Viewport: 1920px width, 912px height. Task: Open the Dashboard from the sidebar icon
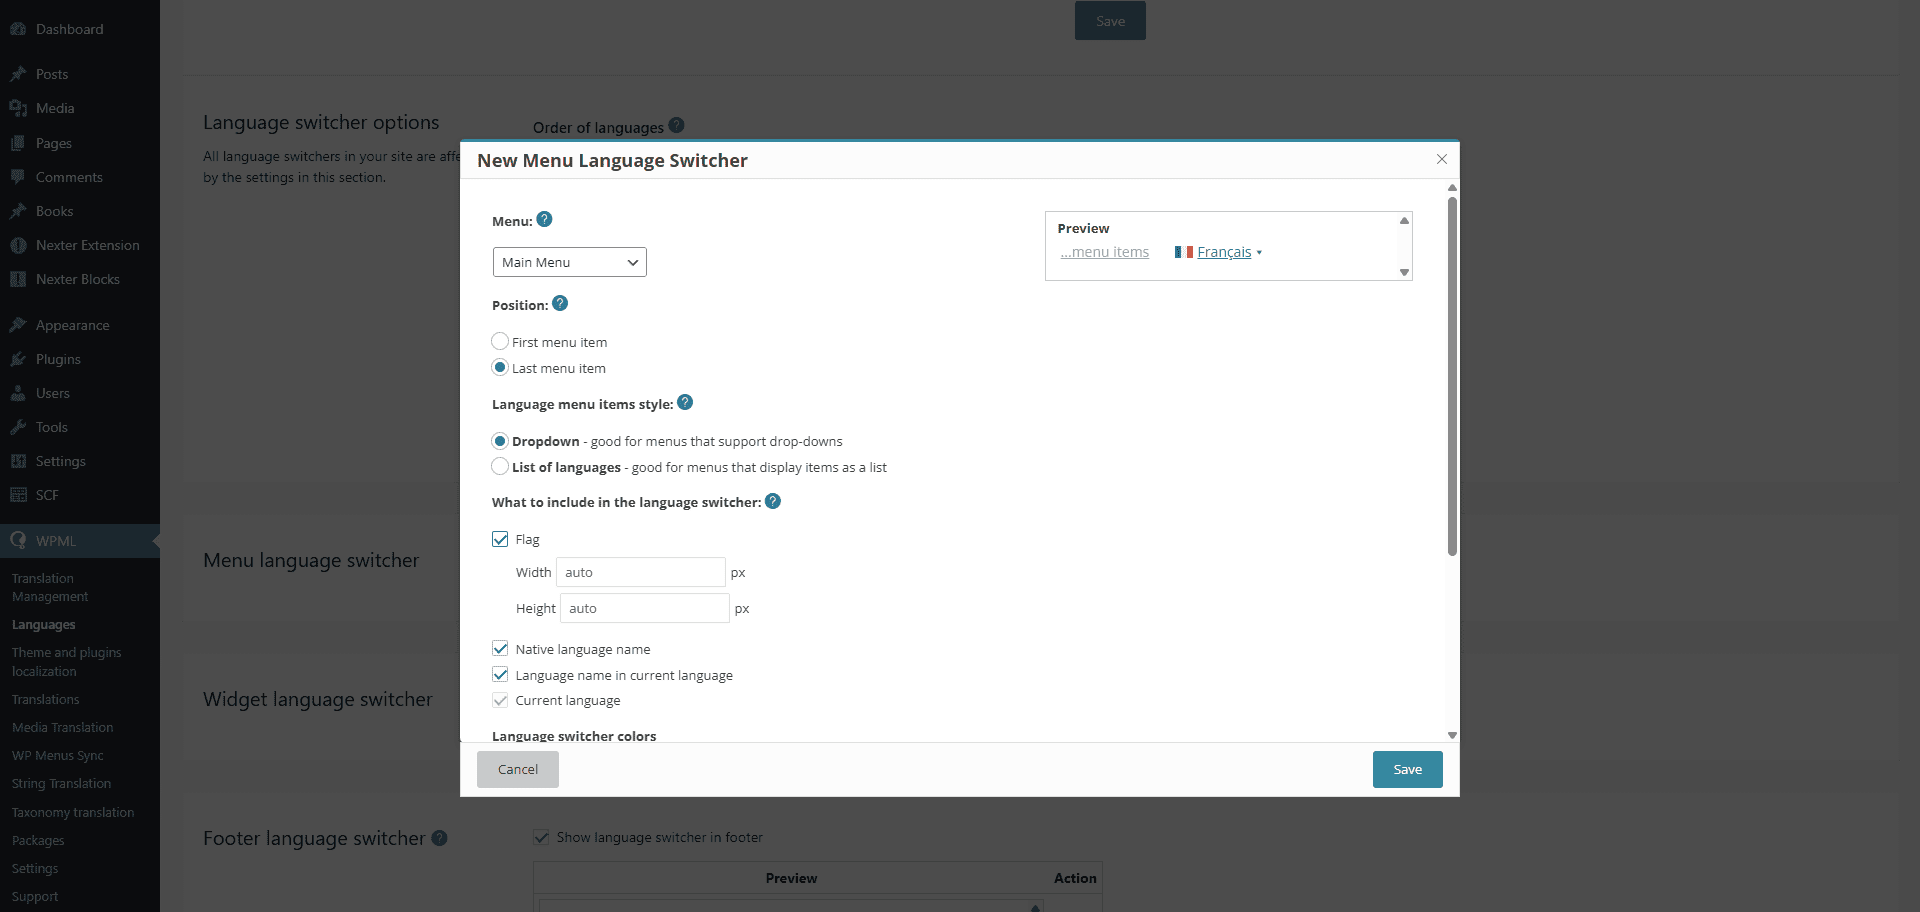click(x=17, y=29)
